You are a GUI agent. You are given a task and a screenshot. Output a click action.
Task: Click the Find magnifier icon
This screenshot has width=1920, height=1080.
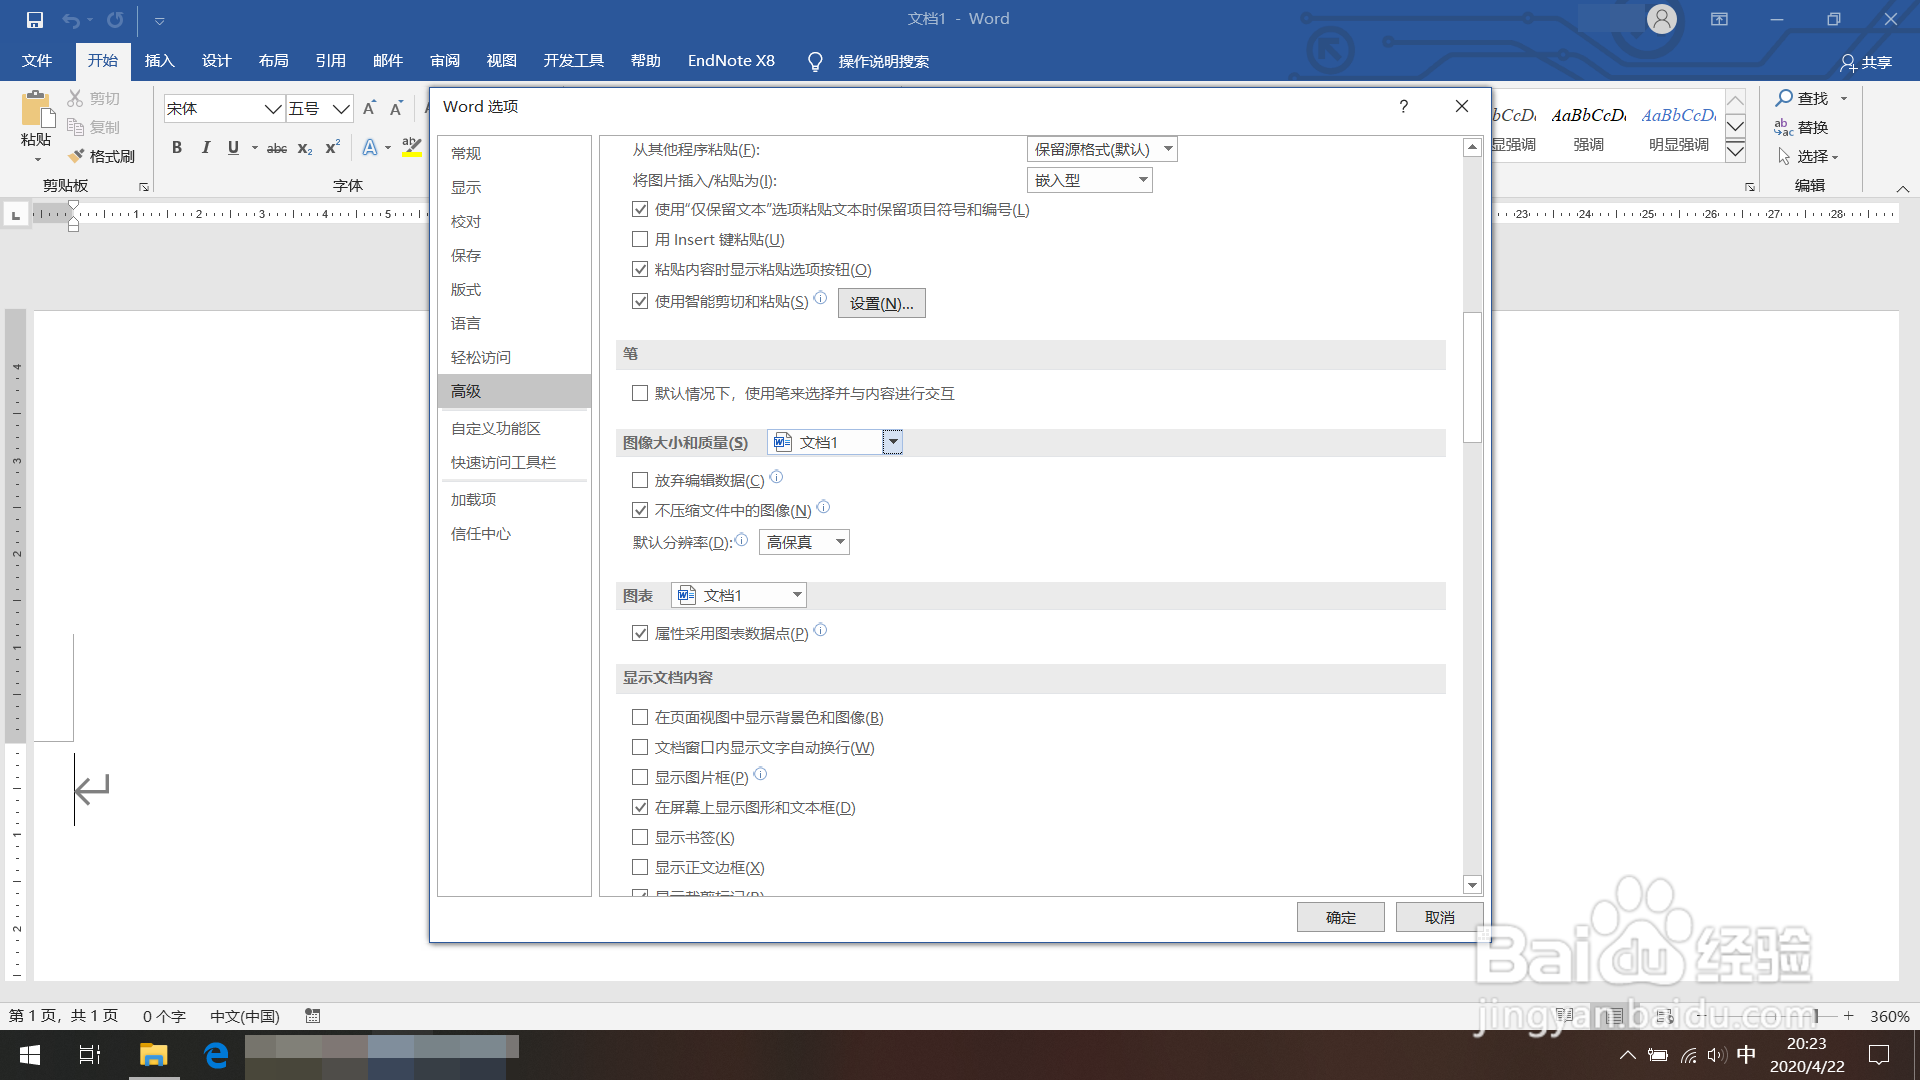(1784, 98)
